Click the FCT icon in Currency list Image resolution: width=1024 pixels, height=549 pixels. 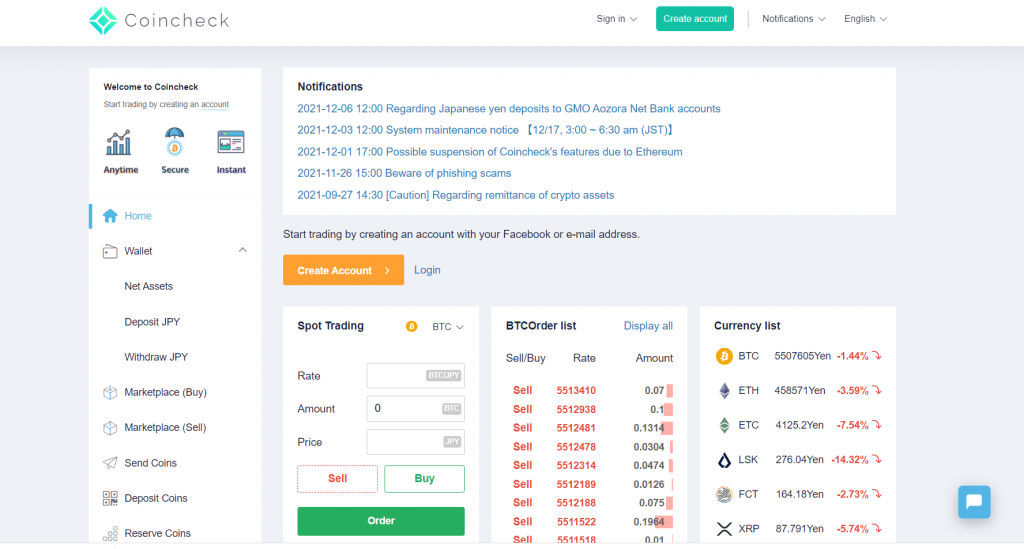tap(724, 495)
